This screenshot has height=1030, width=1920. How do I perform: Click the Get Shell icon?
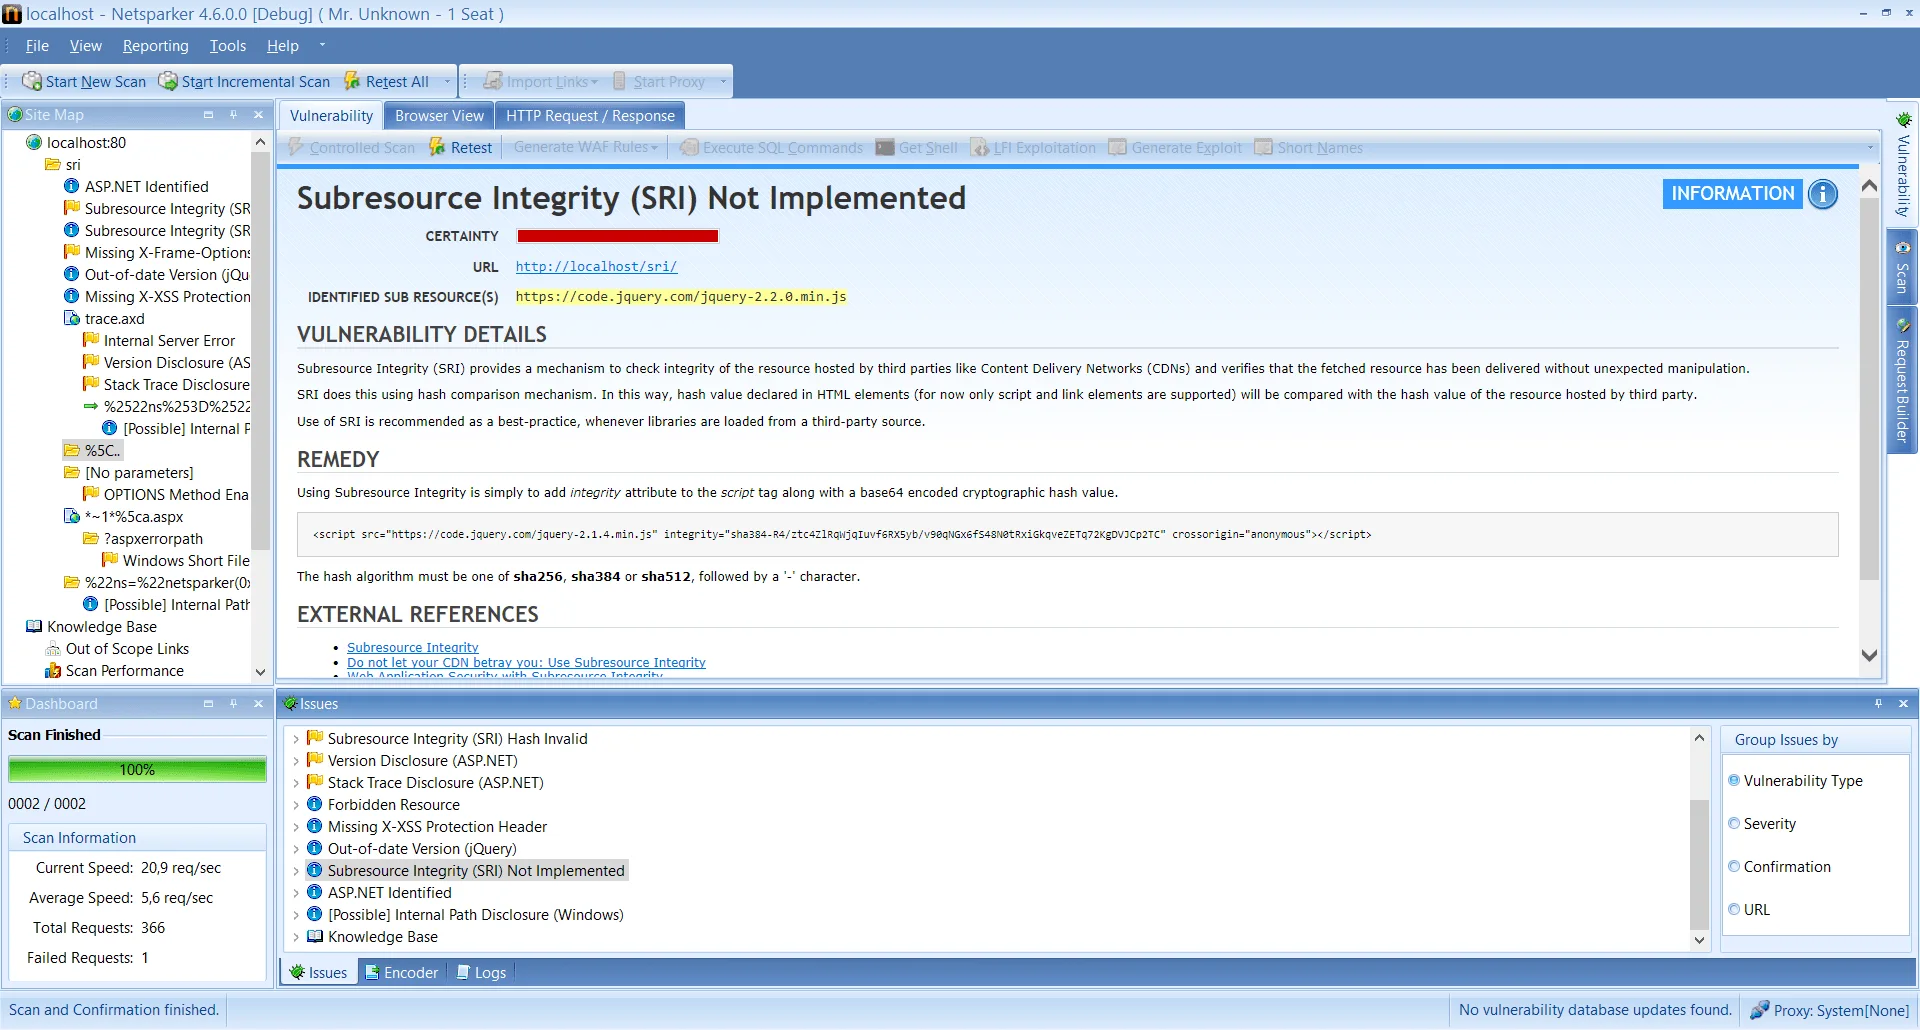(885, 147)
